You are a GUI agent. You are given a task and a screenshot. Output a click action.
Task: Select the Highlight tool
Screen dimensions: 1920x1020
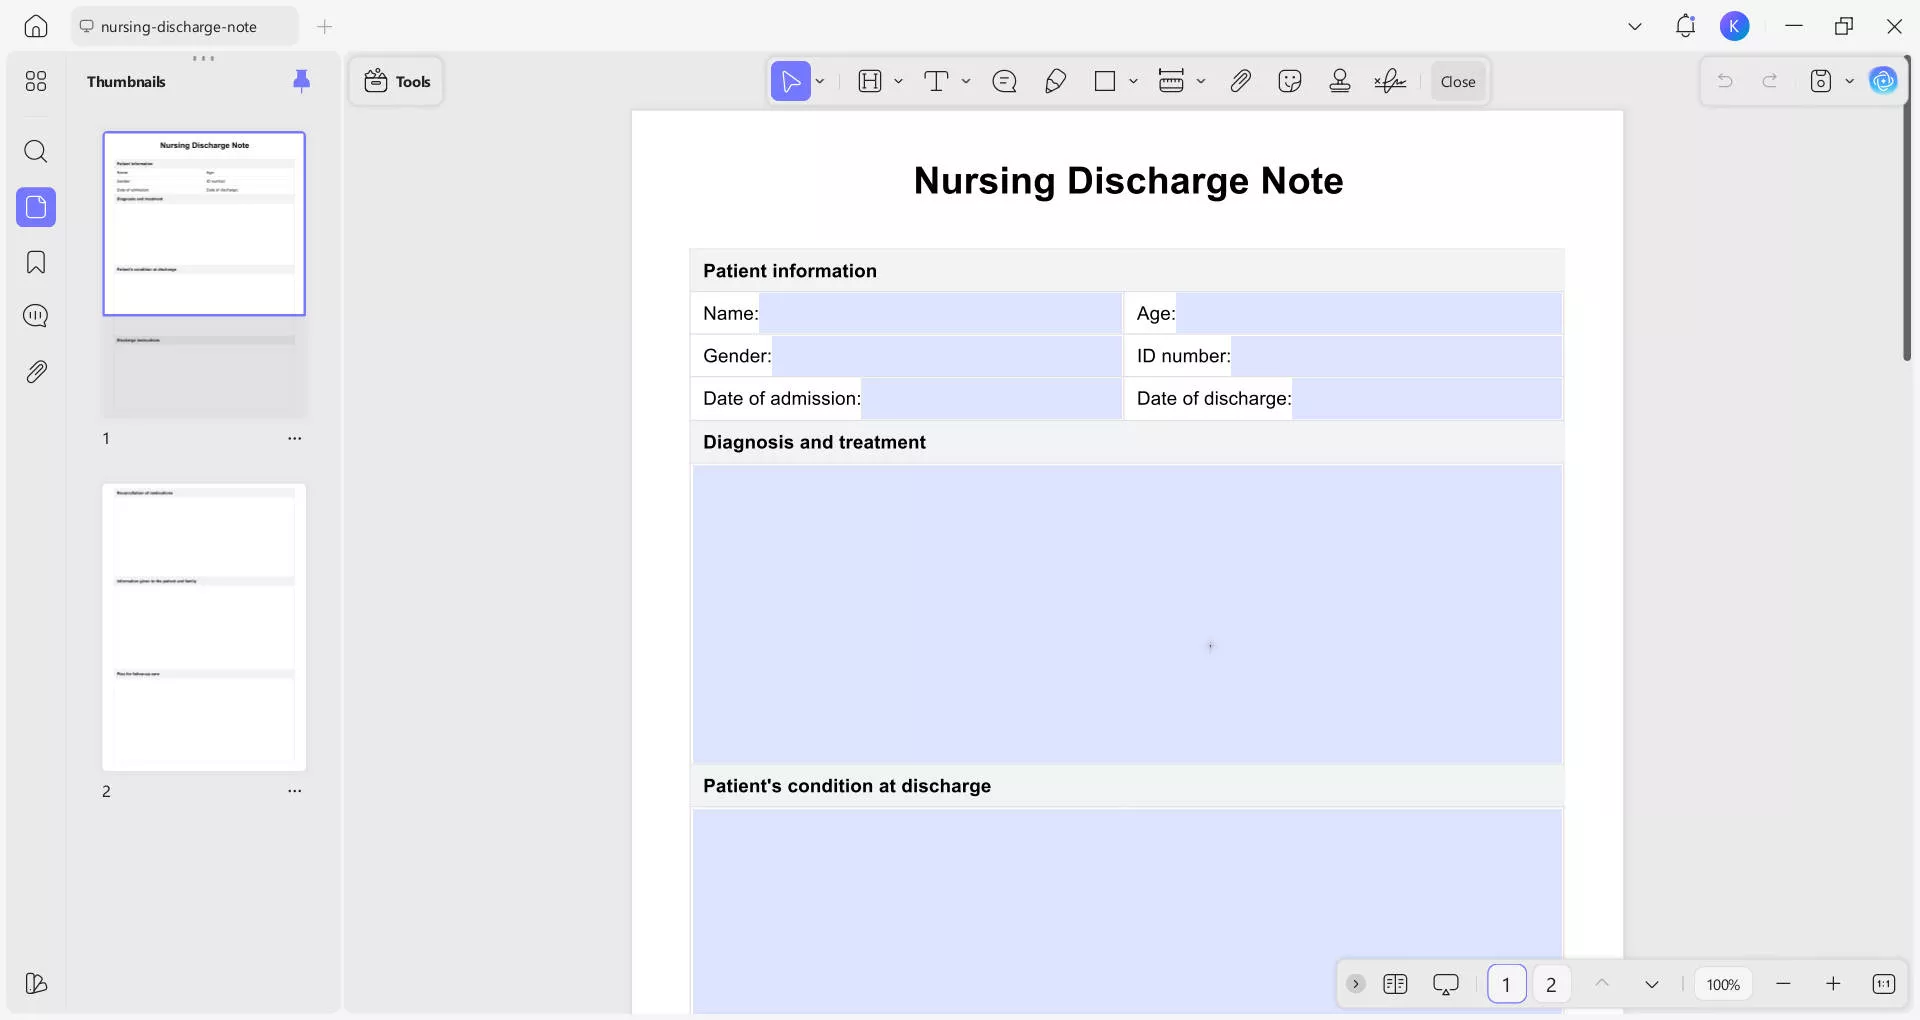870,81
